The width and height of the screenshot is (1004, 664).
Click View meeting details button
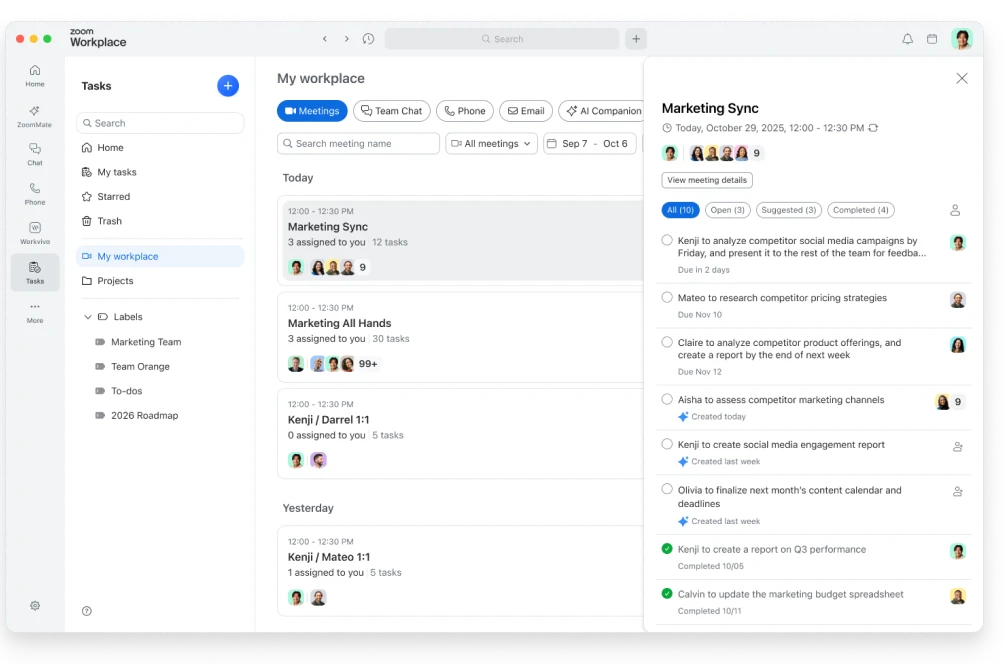point(707,180)
